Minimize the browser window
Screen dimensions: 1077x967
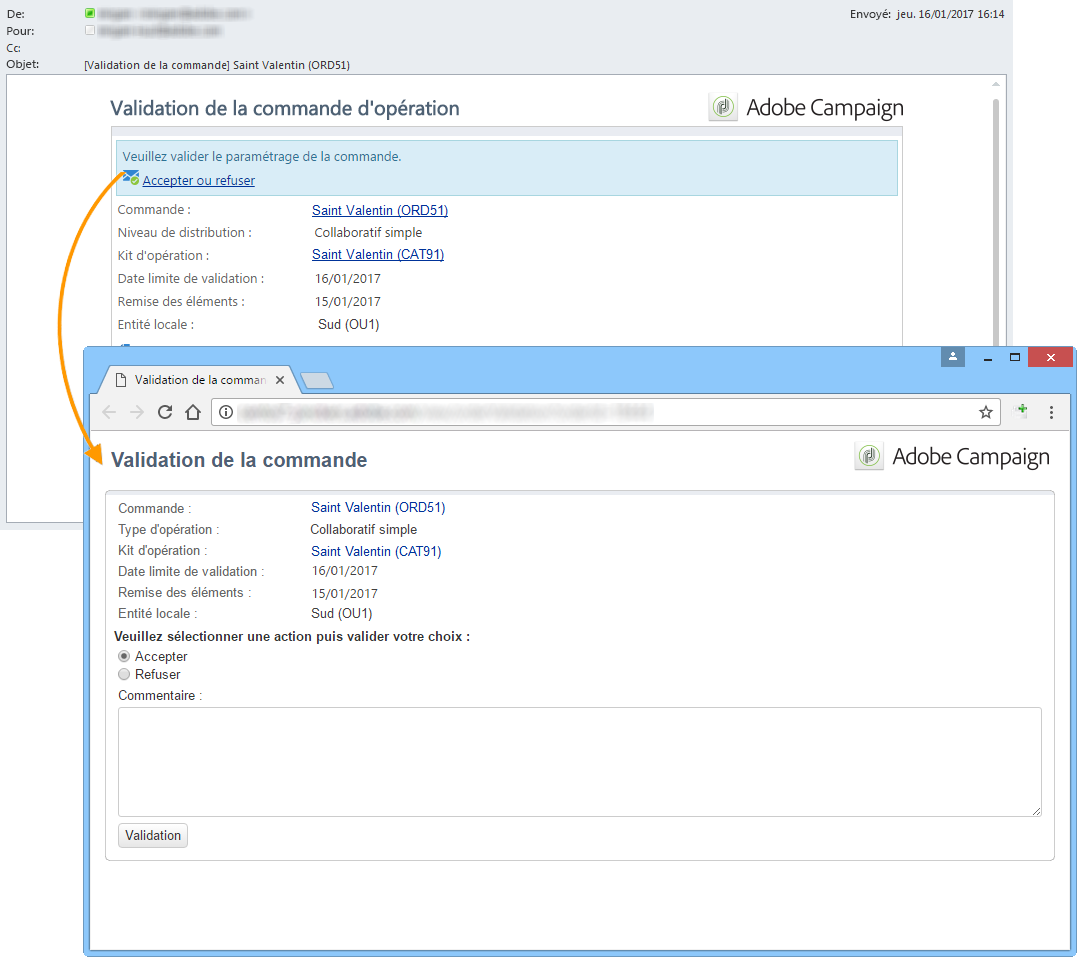(x=988, y=357)
